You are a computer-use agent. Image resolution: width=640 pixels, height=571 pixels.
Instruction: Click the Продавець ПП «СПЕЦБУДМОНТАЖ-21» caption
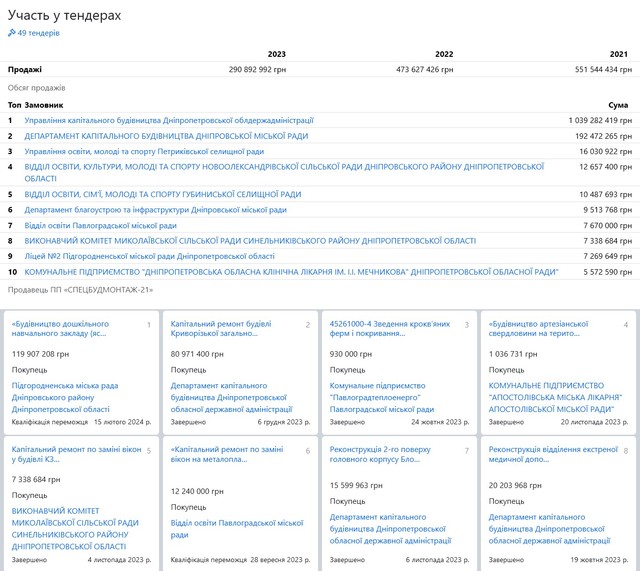[x=80, y=290]
